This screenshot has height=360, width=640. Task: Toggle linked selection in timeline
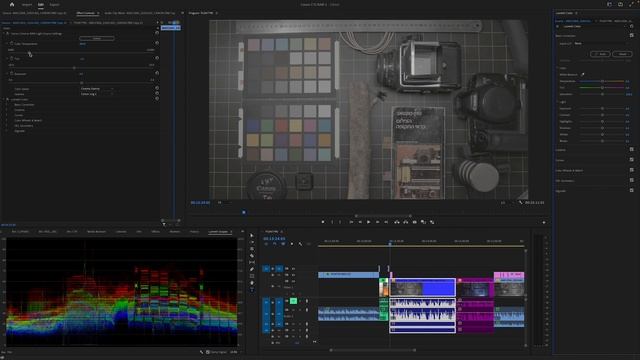pos(283,244)
